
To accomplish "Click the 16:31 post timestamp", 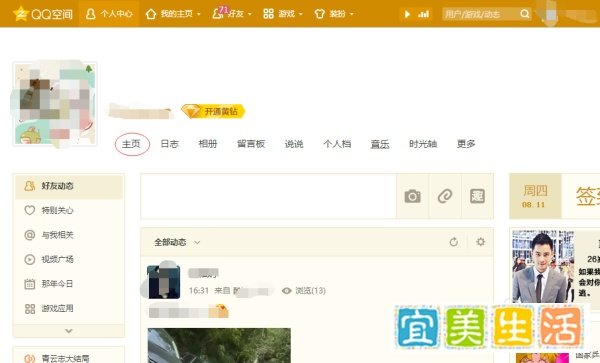I will tap(199, 291).
